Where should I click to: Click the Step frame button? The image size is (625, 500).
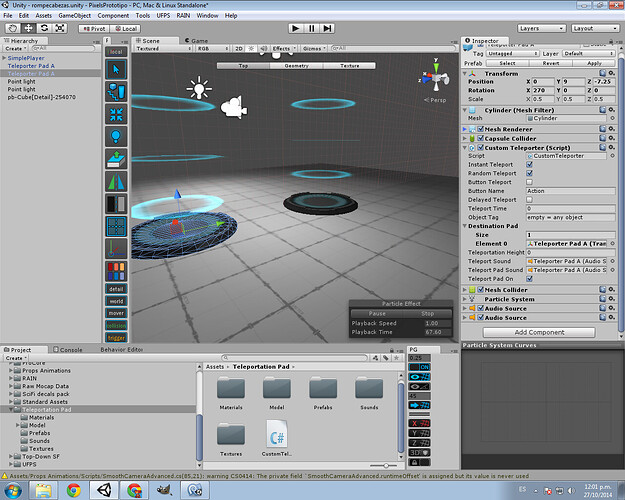(x=327, y=28)
